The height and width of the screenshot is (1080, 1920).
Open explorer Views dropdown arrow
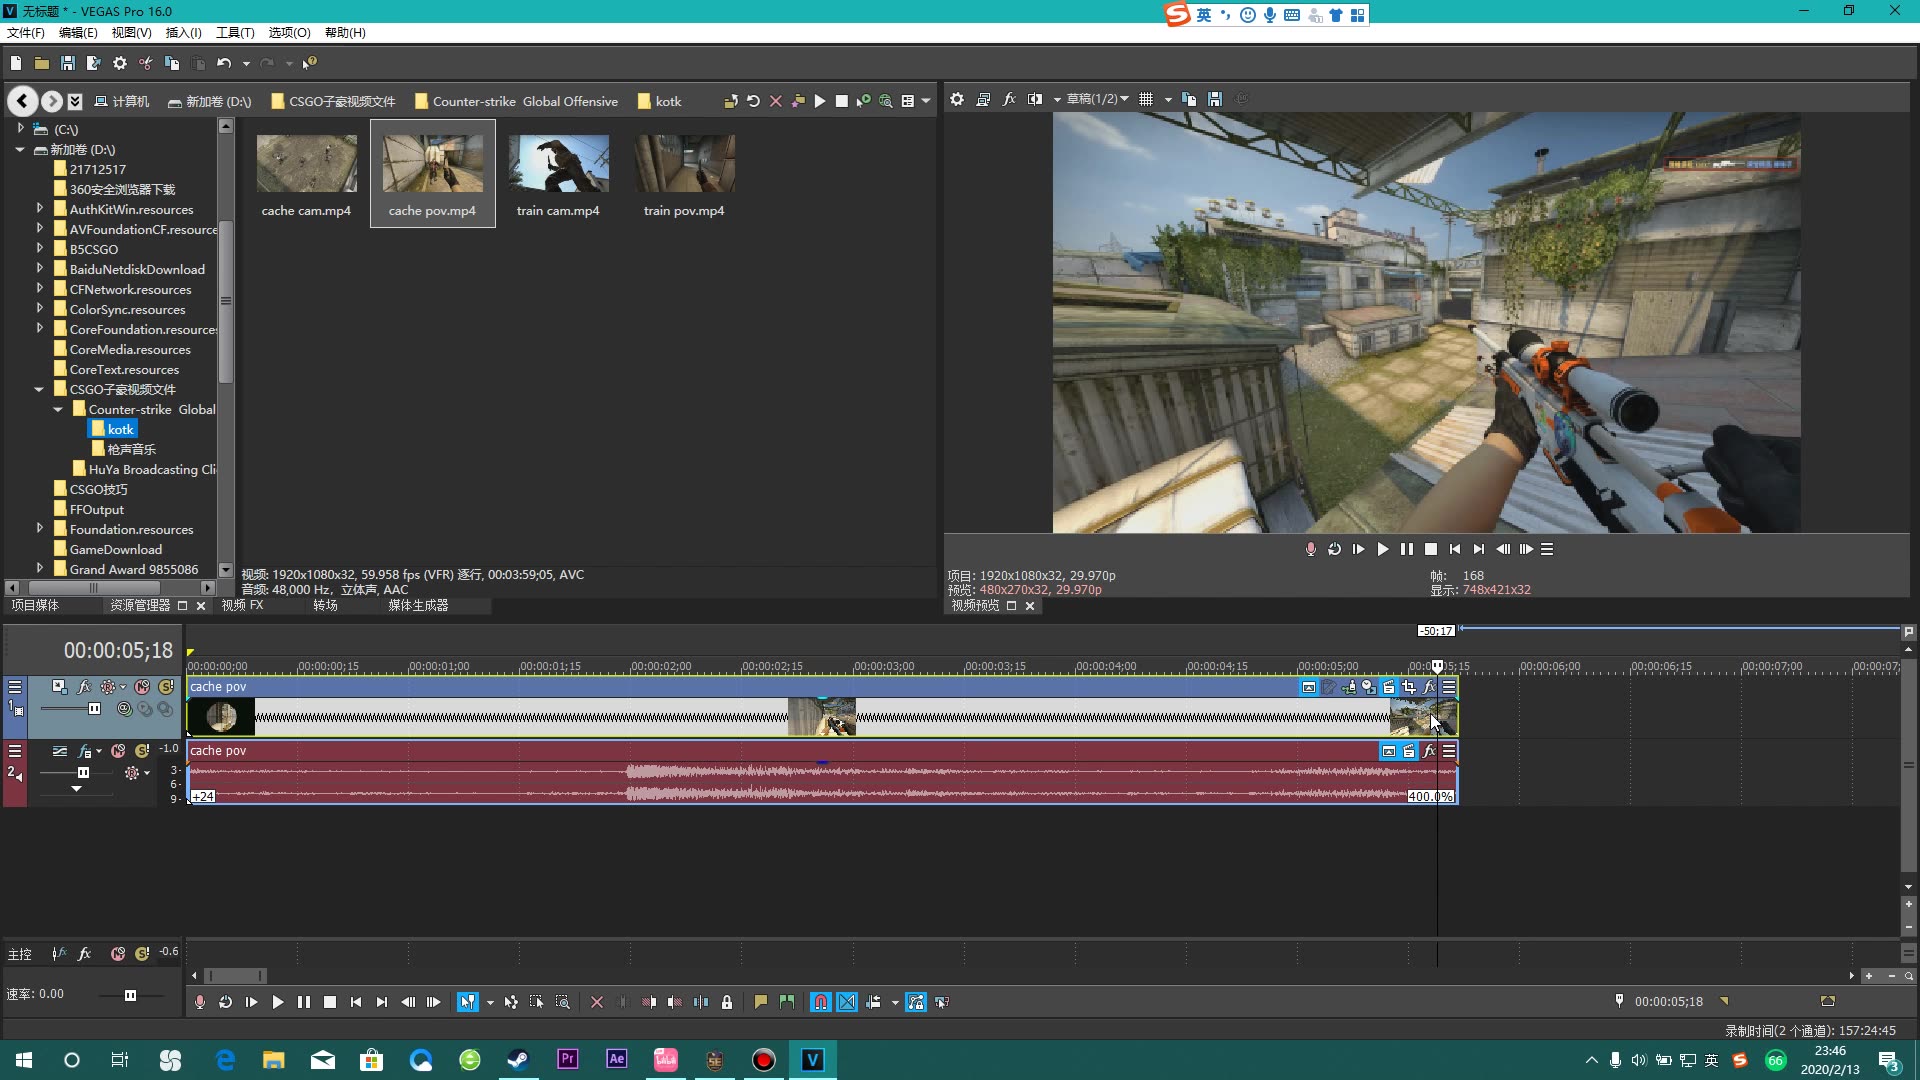pos(926,101)
